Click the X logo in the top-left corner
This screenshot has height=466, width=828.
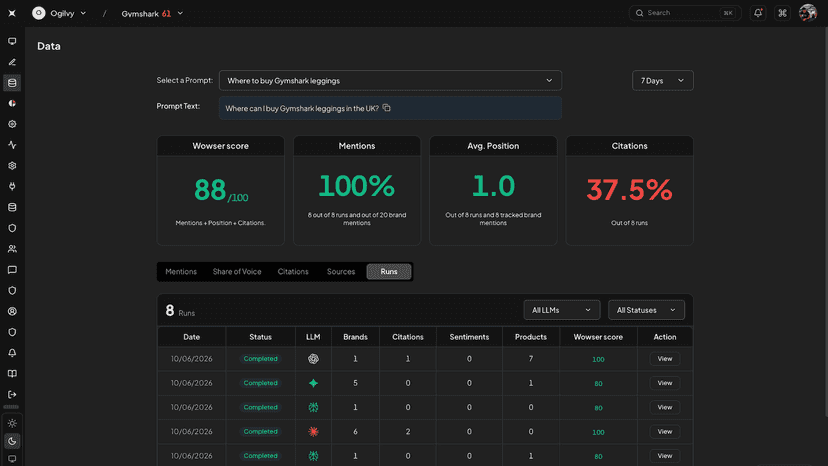[12, 13]
